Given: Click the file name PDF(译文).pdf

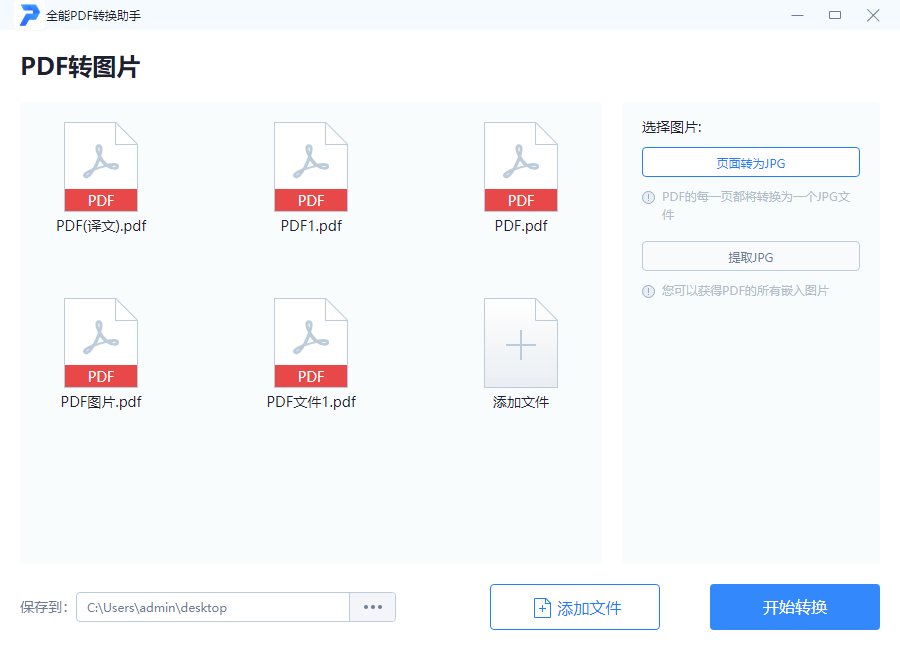Looking at the screenshot, I should (101, 226).
